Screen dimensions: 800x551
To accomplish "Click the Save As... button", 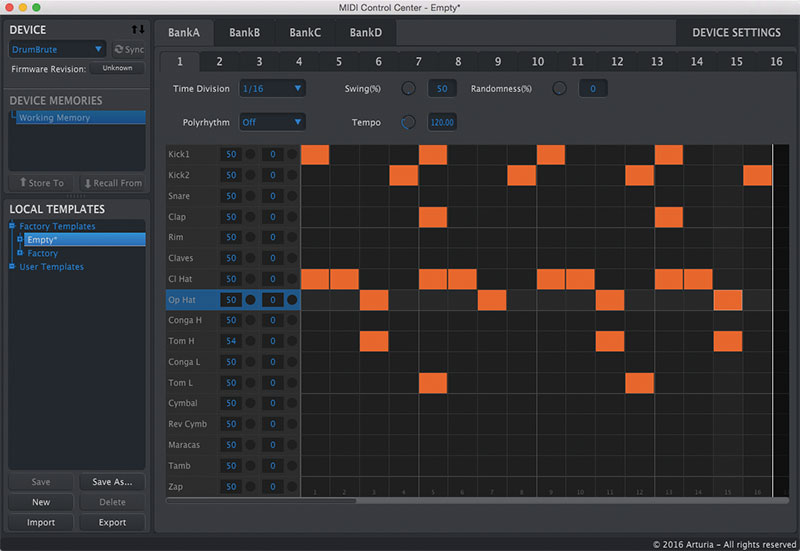I will [112, 482].
